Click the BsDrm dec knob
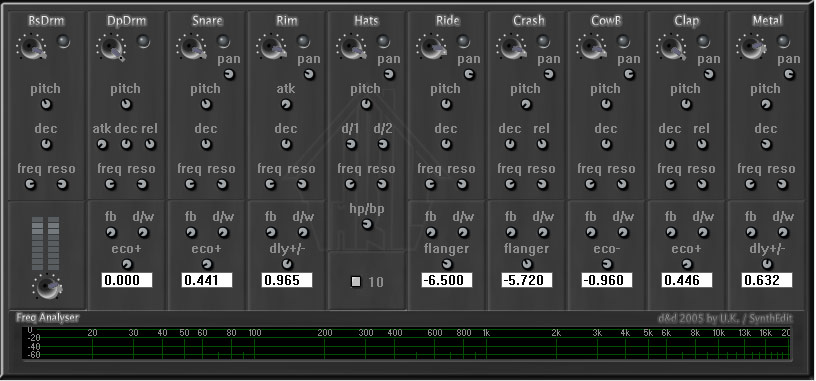 point(46,145)
